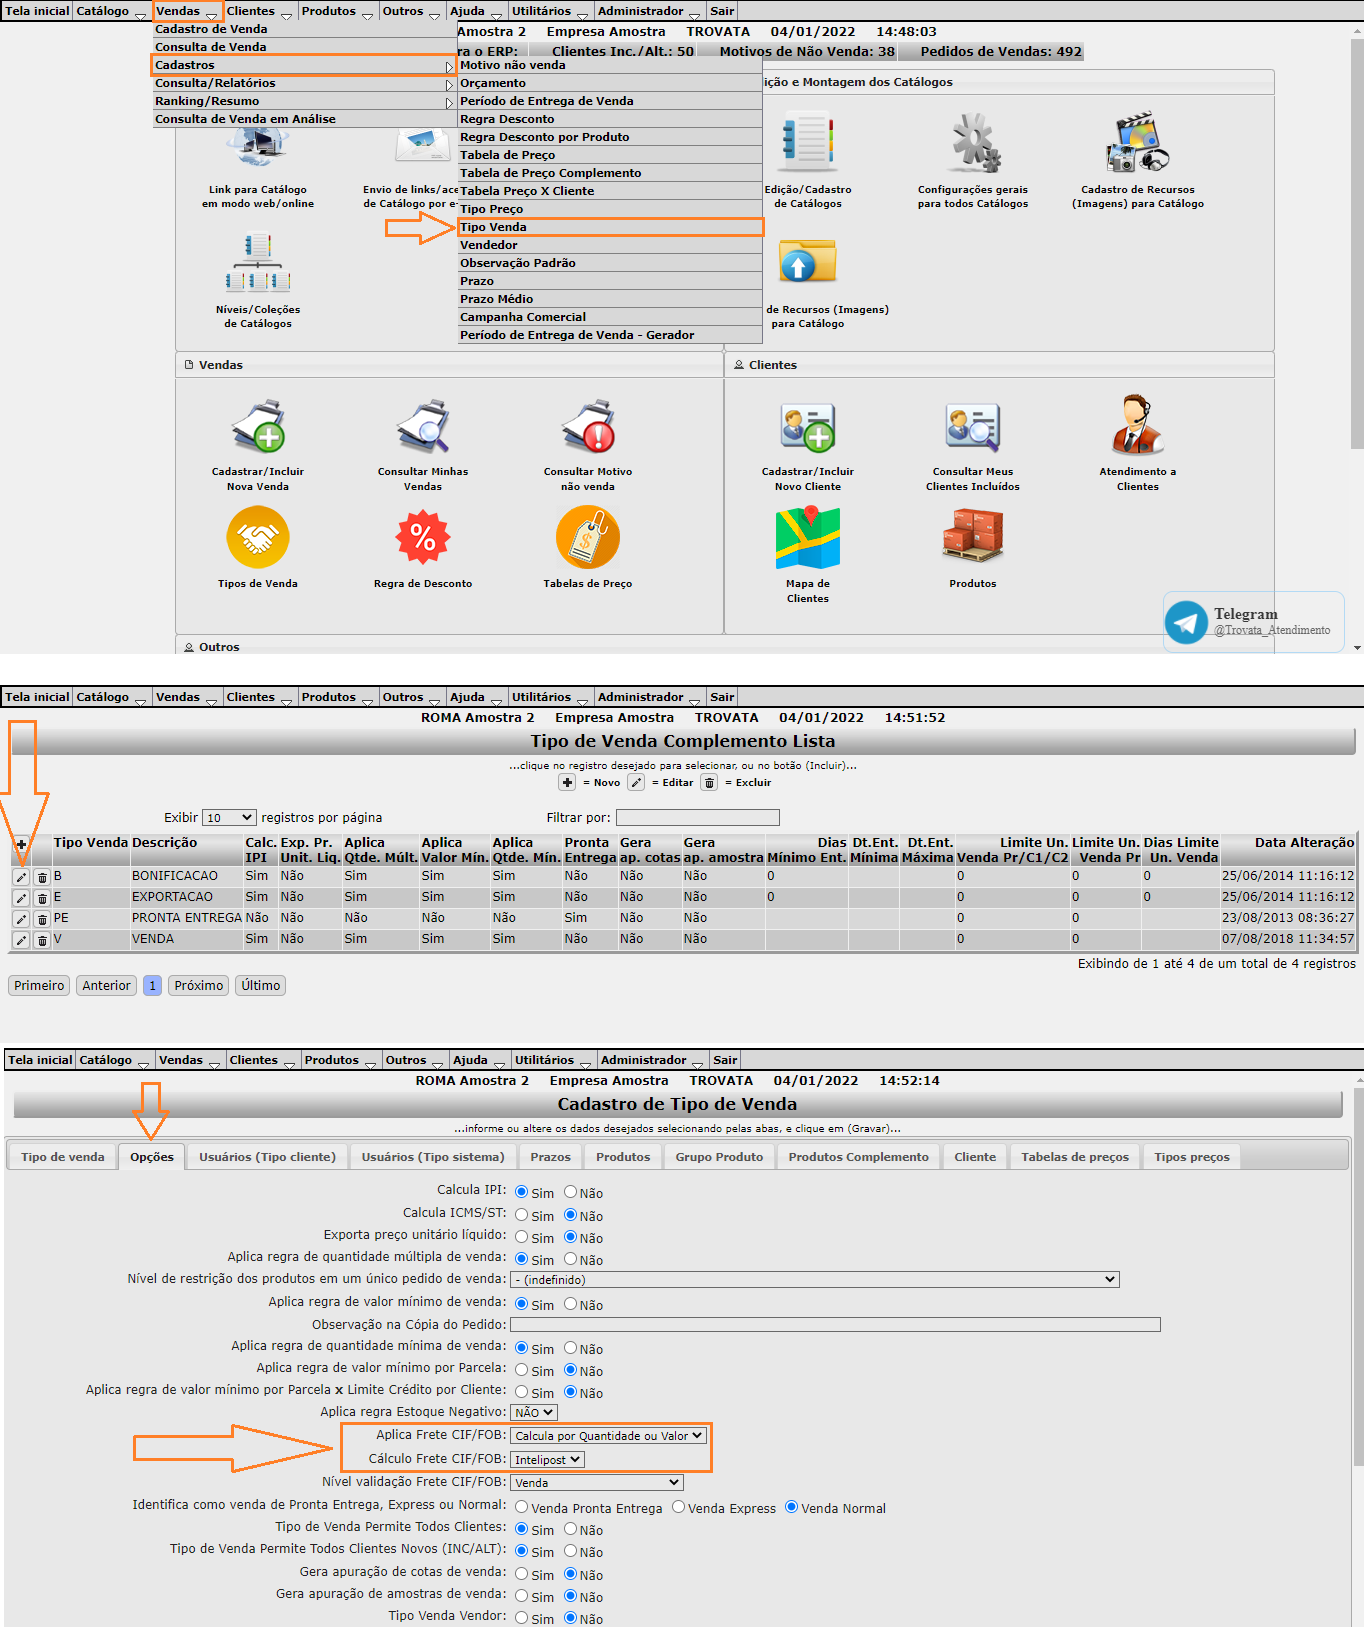Viewport: 1364px width, 1632px height.
Task: Open Tabelas de Preço tag icon
Action: click(588, 538)
